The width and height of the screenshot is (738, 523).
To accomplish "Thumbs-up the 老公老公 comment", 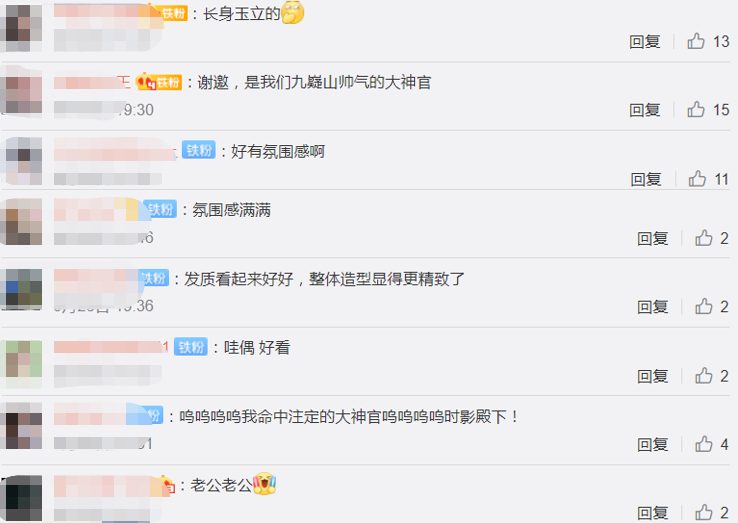I will (704, 512).
